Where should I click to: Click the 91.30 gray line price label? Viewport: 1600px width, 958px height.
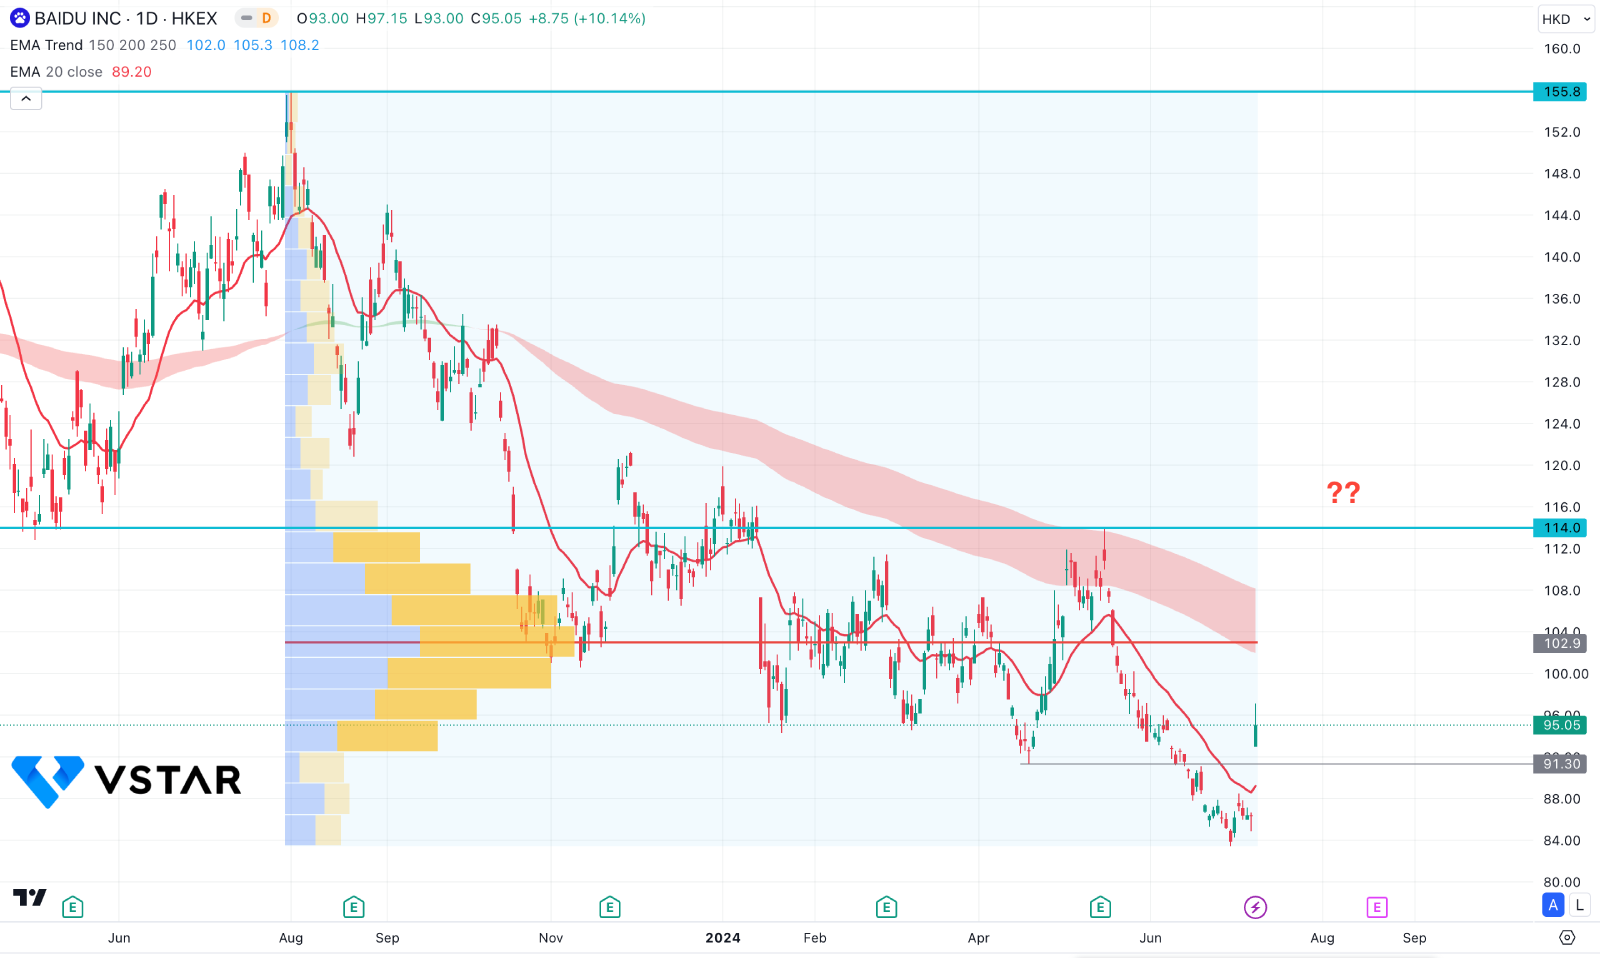(x=1561, y=764)
